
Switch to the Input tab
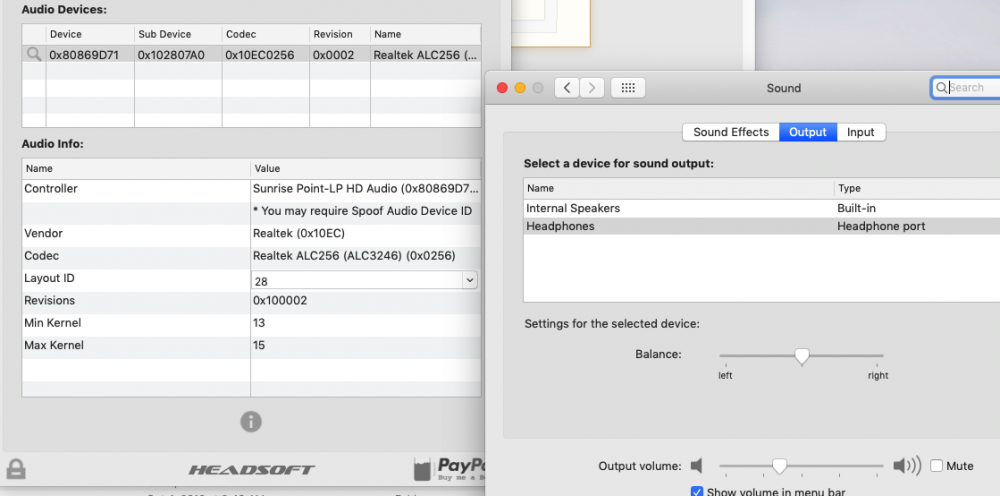coord(860,132)
